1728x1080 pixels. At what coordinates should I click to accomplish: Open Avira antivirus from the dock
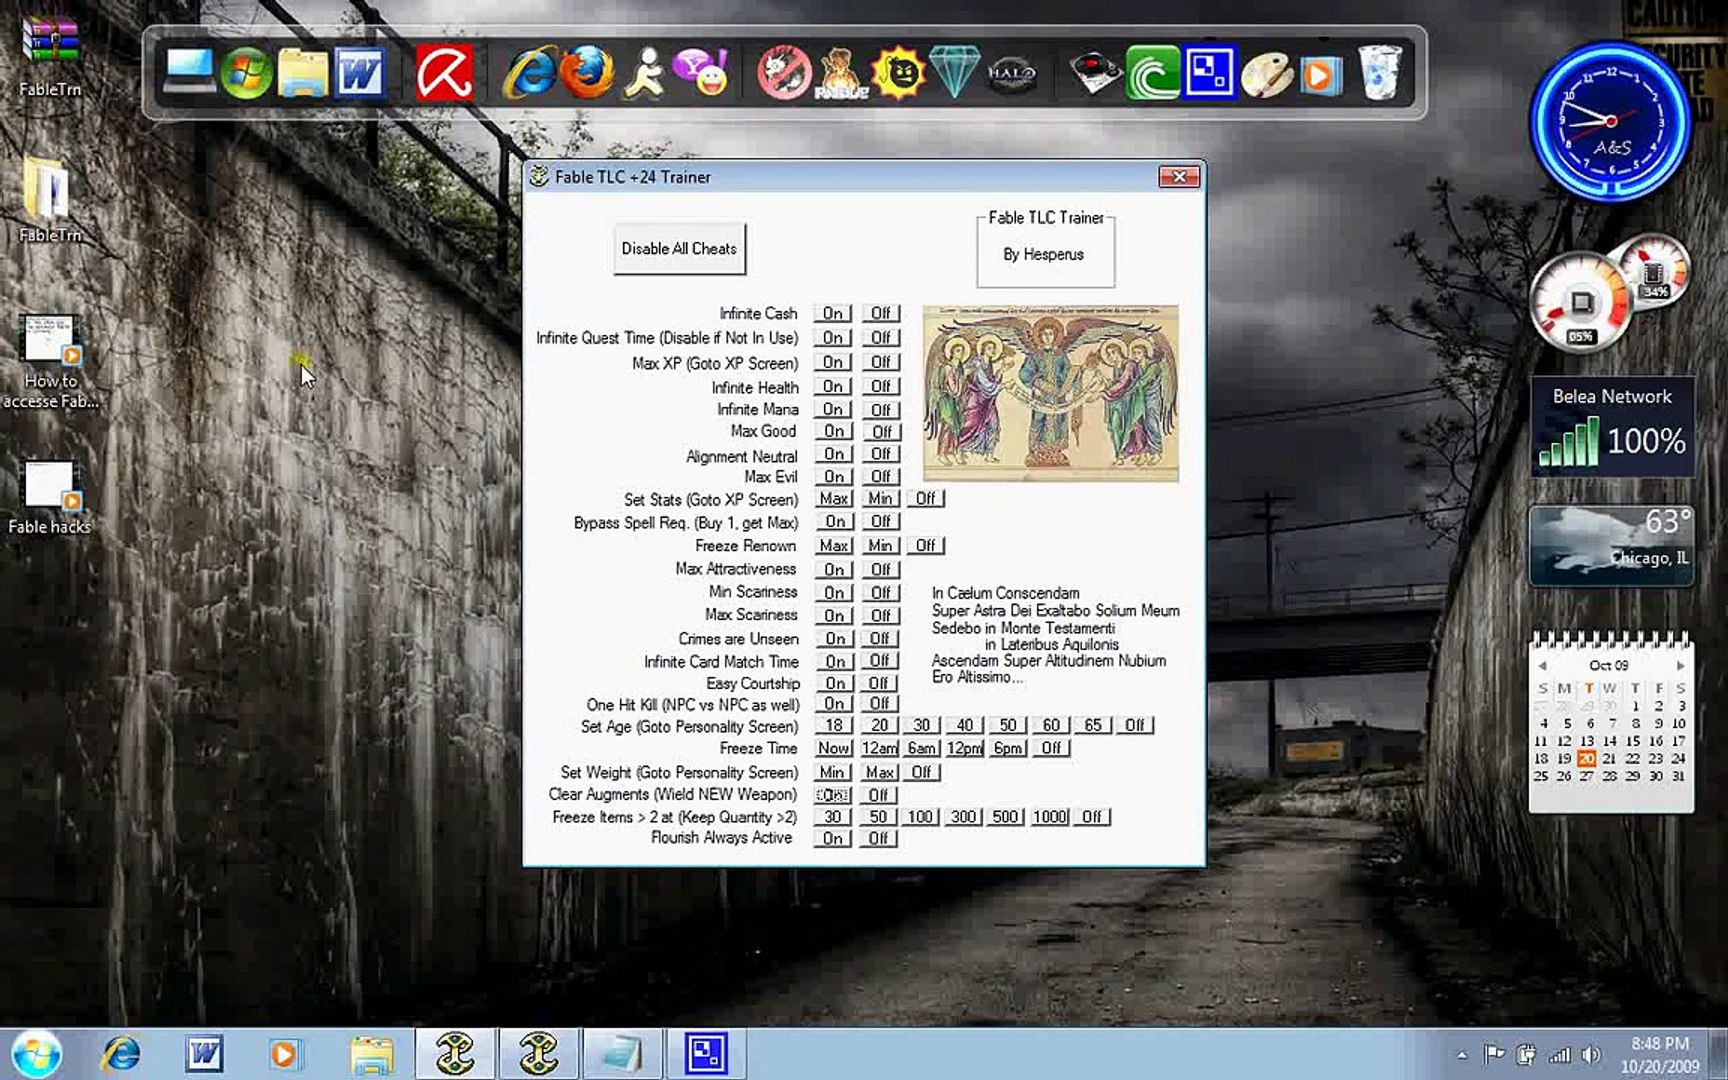444,73
